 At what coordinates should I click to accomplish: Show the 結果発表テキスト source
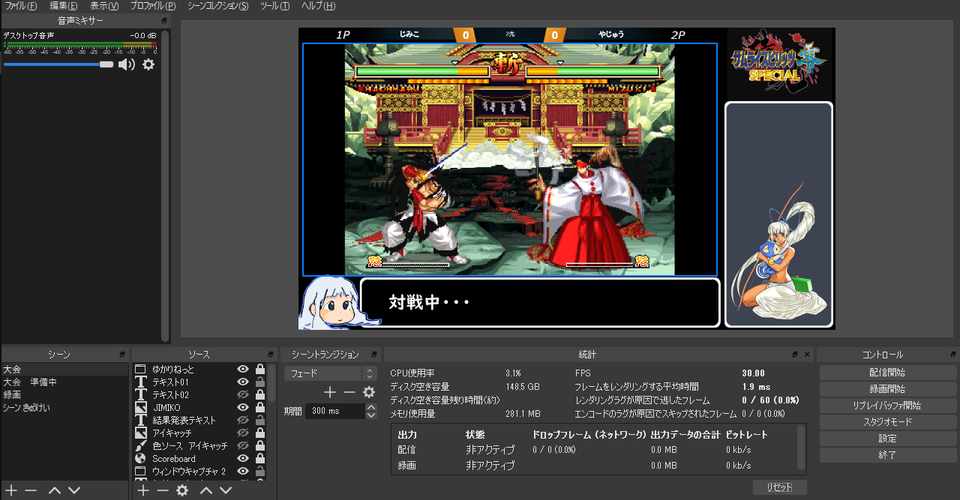(x=243, y=420)
